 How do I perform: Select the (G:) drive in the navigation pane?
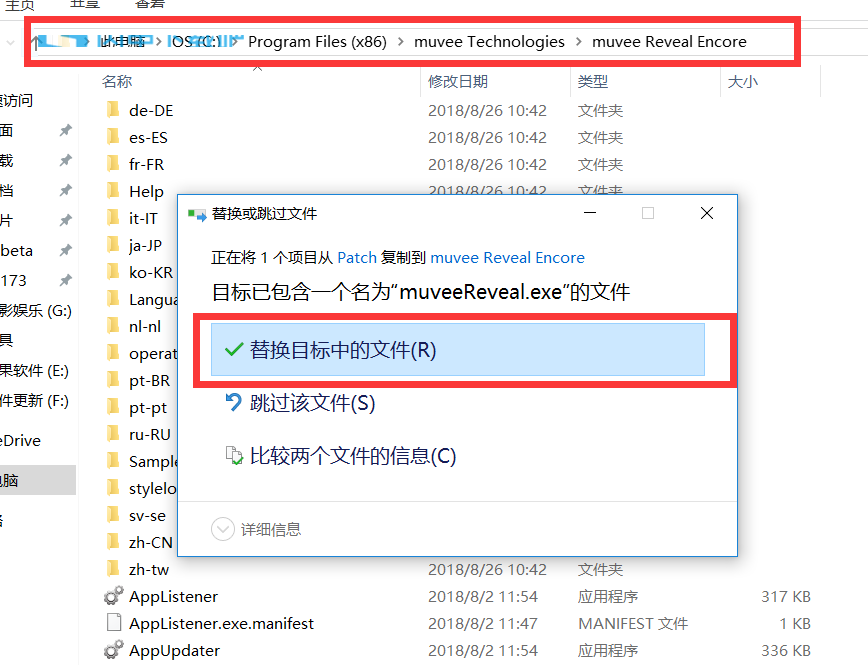point(36,311)
